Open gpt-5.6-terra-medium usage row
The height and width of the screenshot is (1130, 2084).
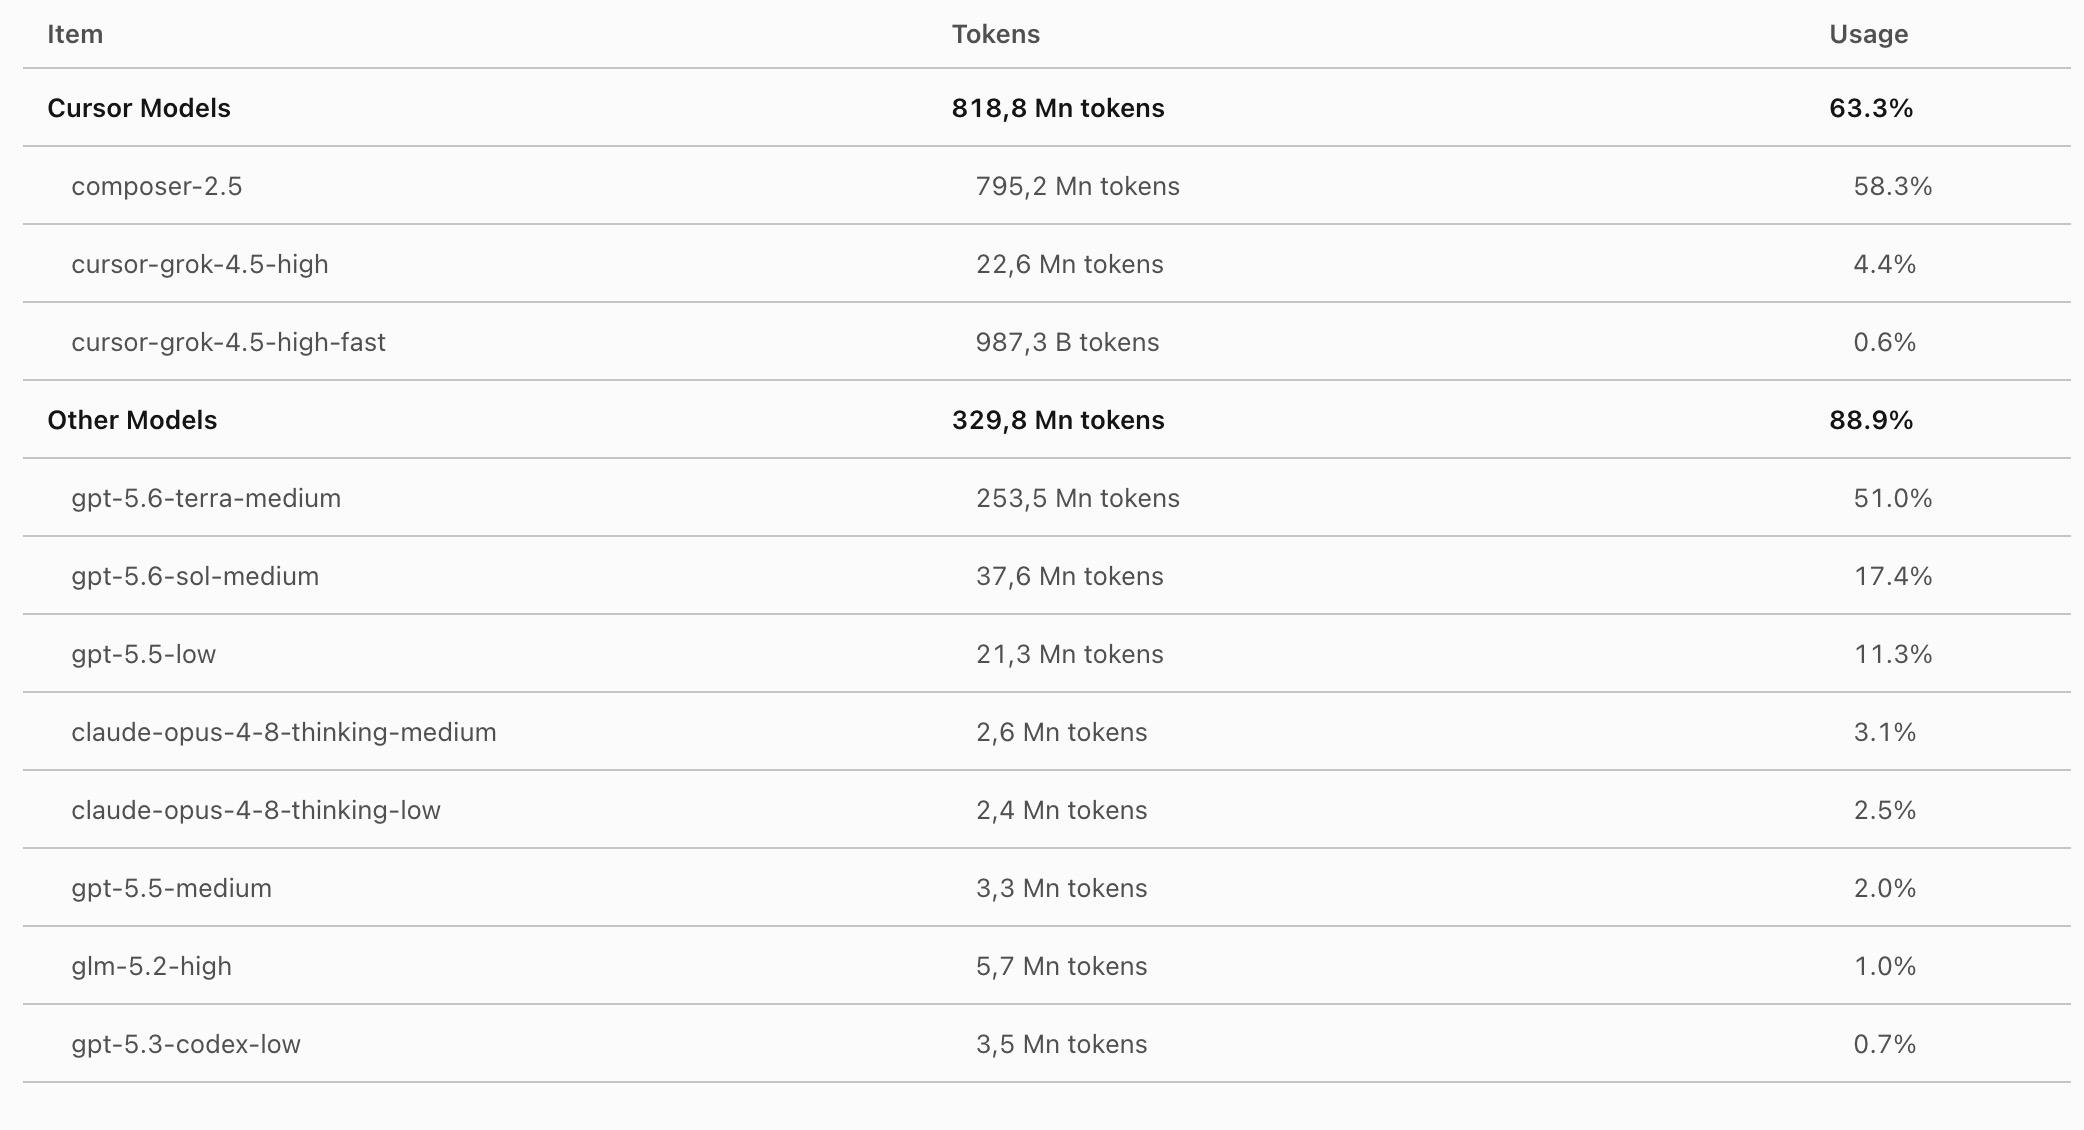1046,498
